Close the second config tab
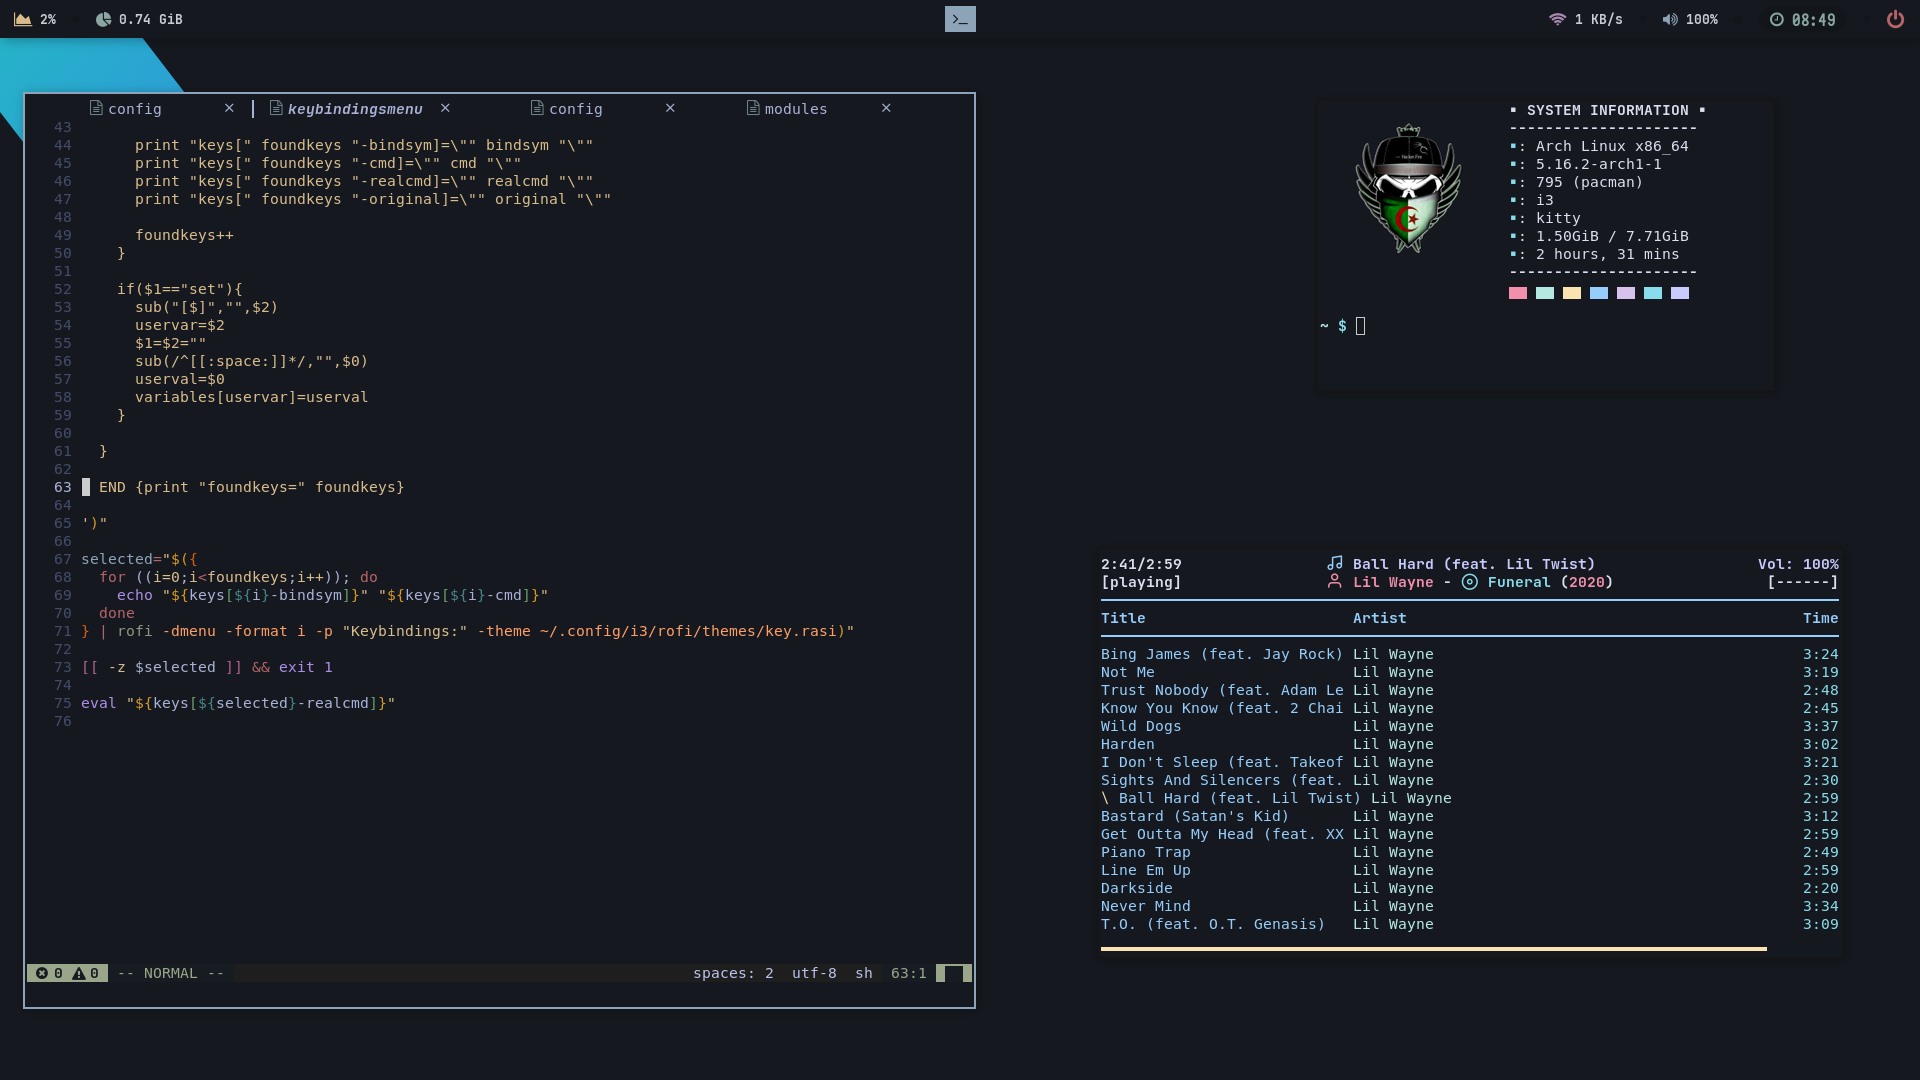 pyautogui.click(x=670, y=108)
